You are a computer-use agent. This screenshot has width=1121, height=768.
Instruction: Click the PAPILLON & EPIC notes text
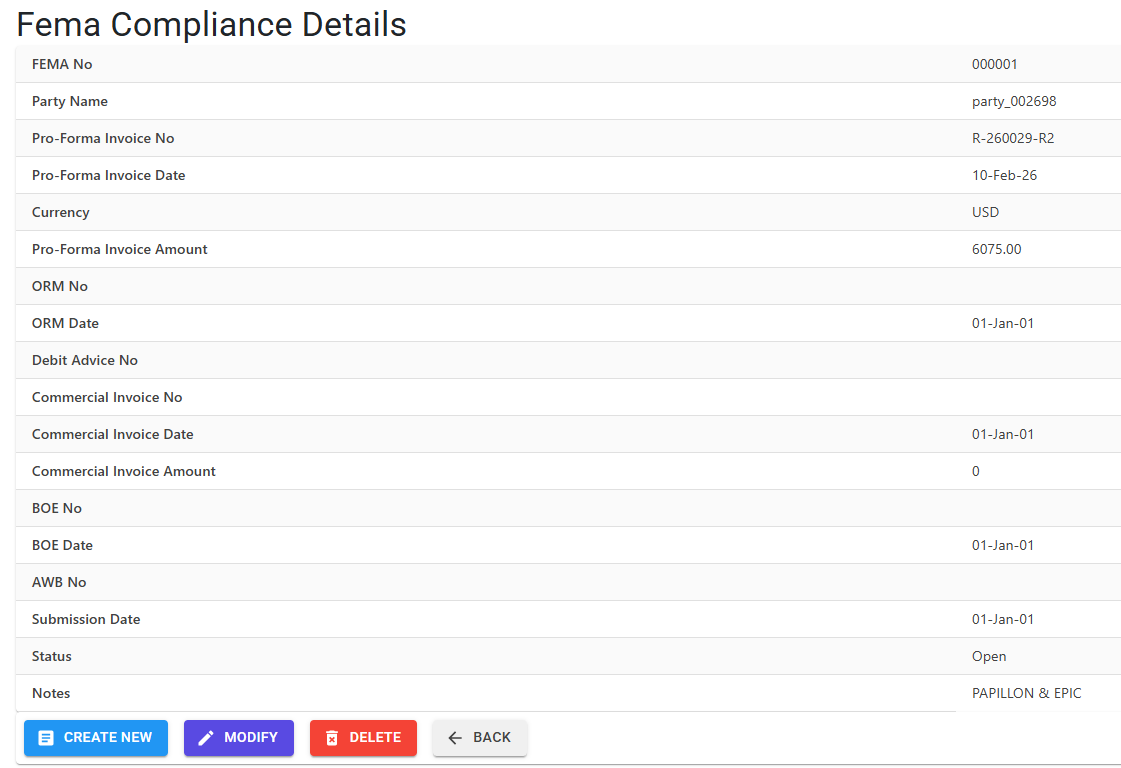coord(1027,694)
